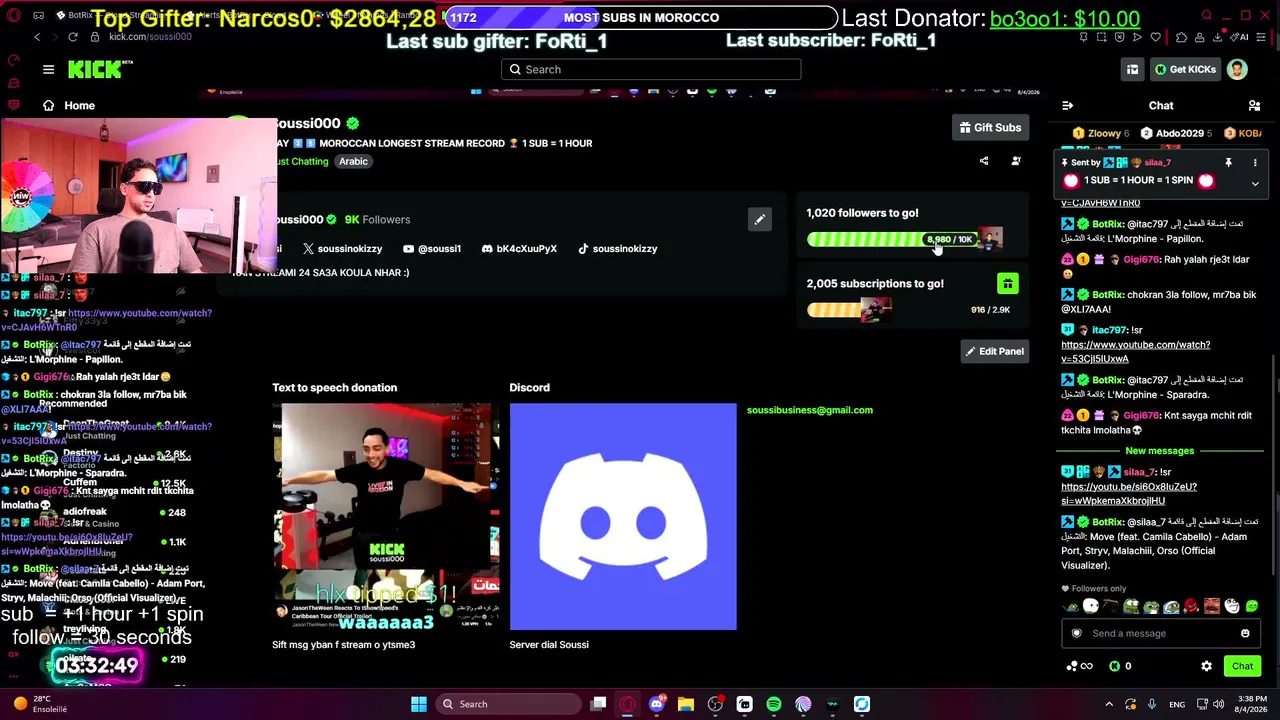Open the green subscriptions goal gift icon

[x=1007, y=284]
